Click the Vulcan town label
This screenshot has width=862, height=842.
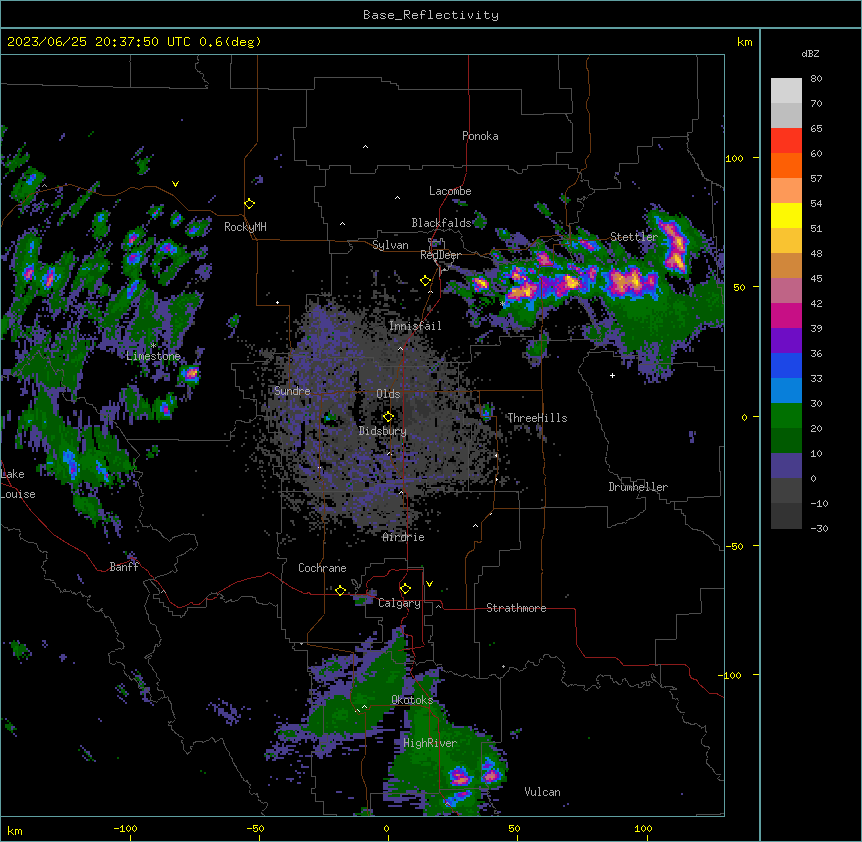point(542,792)
